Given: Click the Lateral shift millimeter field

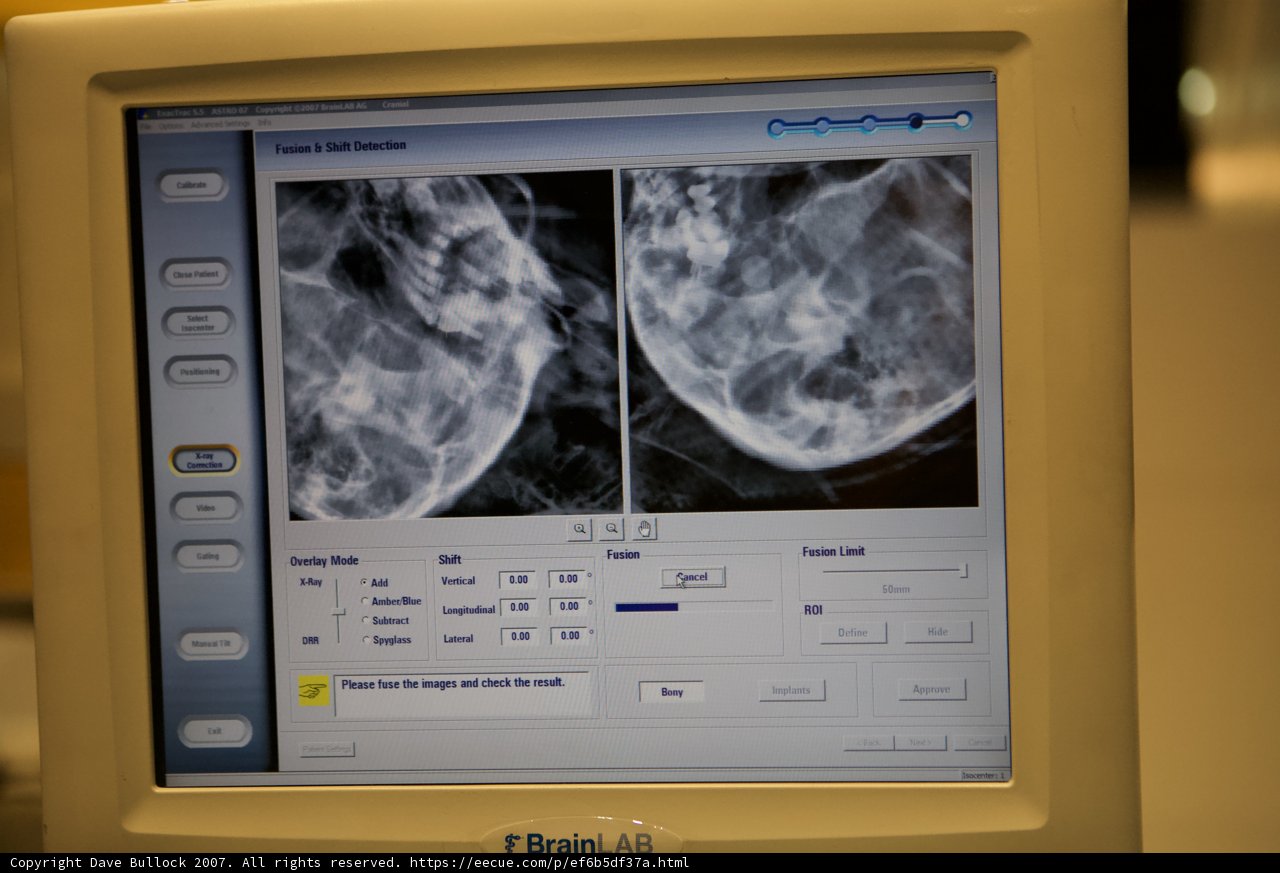Looking at the screenshot, I should pyautogui.click(x=519, y=636).
